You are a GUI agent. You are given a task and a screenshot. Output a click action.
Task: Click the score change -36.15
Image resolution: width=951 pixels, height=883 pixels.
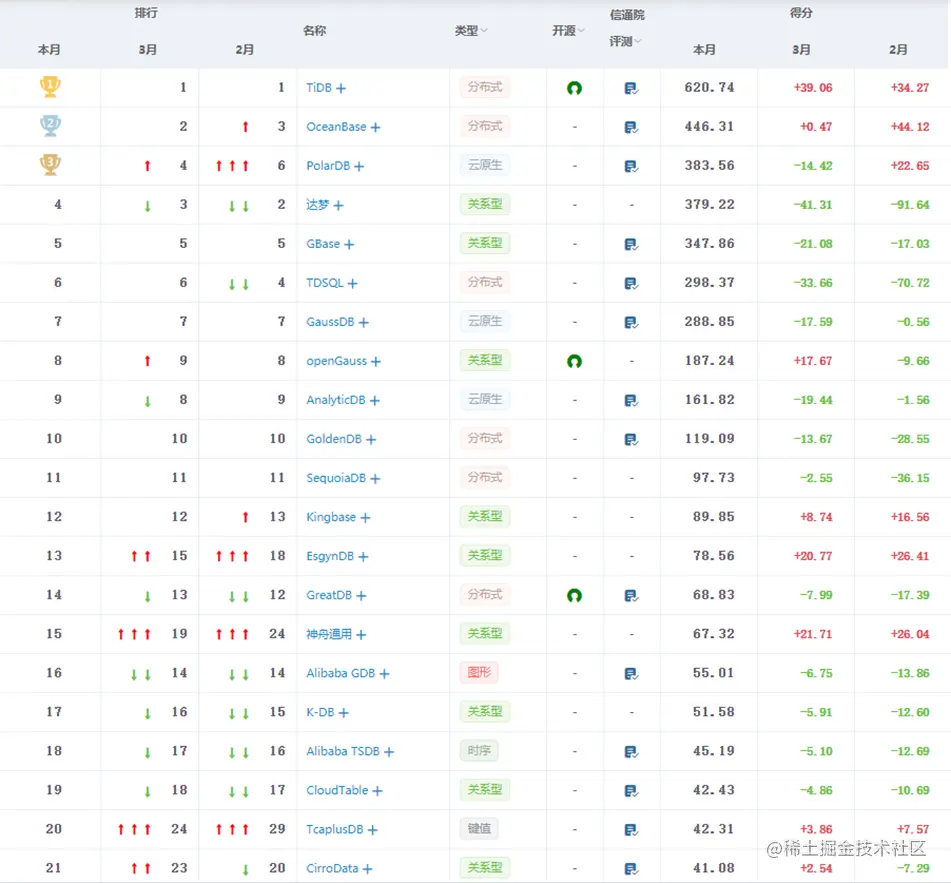(910, 478)
